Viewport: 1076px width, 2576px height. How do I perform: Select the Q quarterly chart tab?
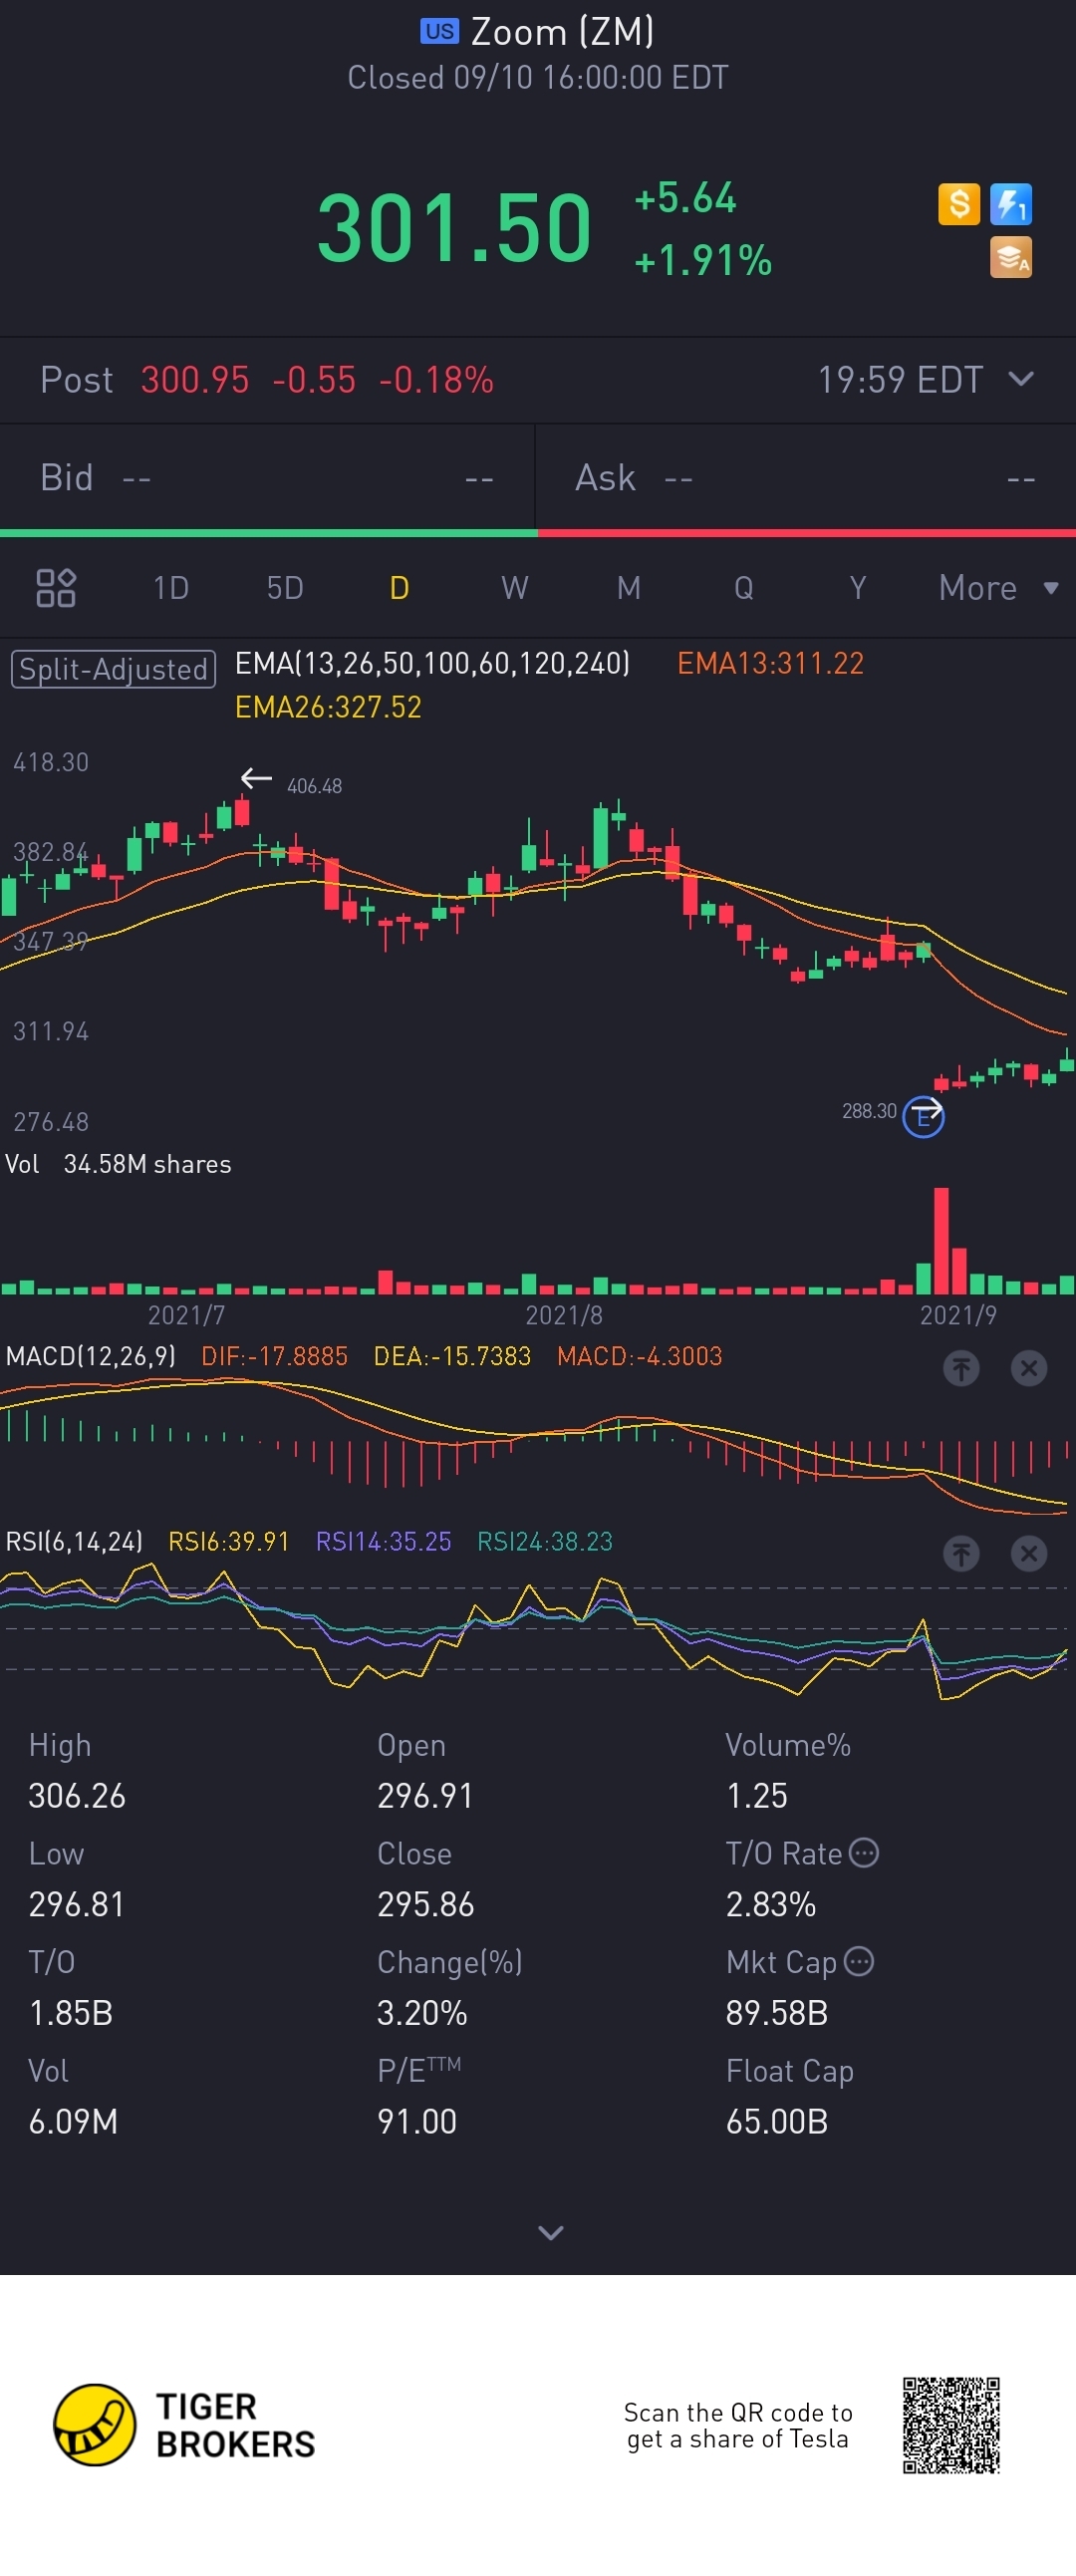point(743,588)
